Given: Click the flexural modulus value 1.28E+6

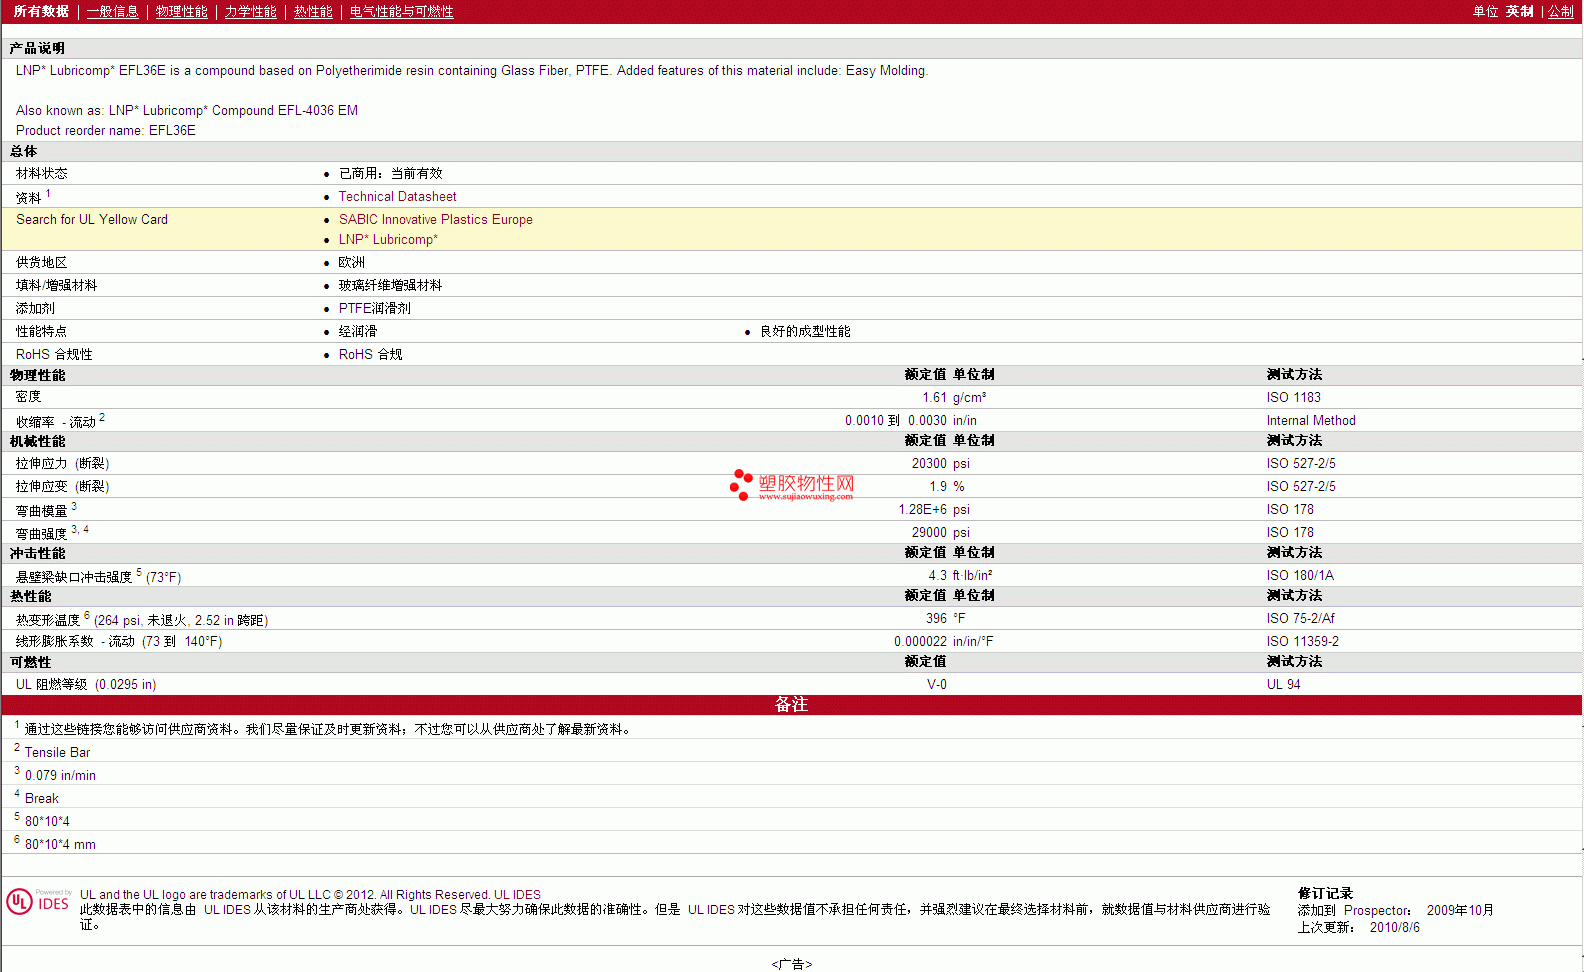Looking at the screenshot, I should coord(922,510).
